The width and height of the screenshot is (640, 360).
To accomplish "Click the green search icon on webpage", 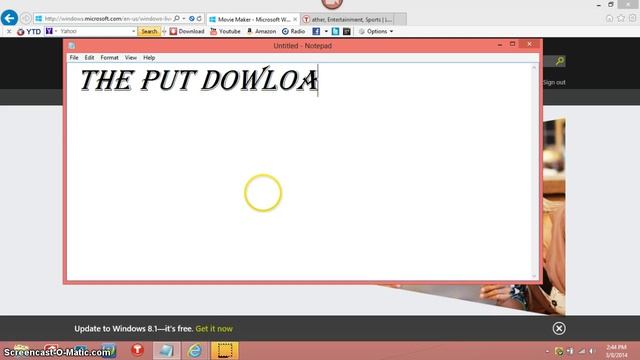I will [560, 61].
